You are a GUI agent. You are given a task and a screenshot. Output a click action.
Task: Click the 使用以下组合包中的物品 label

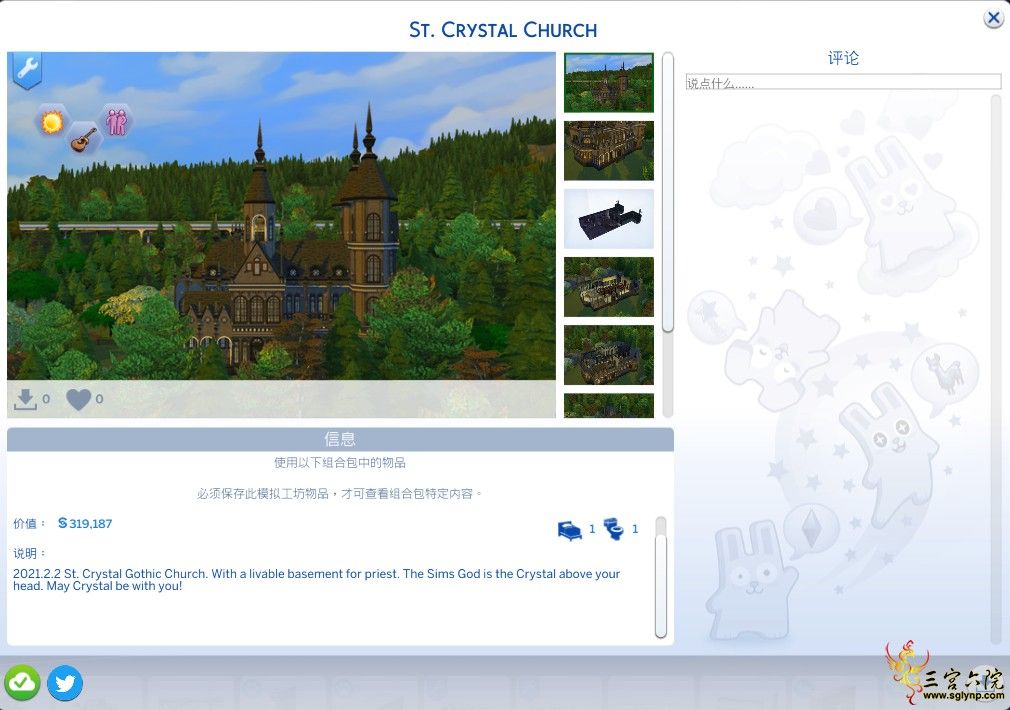click(340, 463)
